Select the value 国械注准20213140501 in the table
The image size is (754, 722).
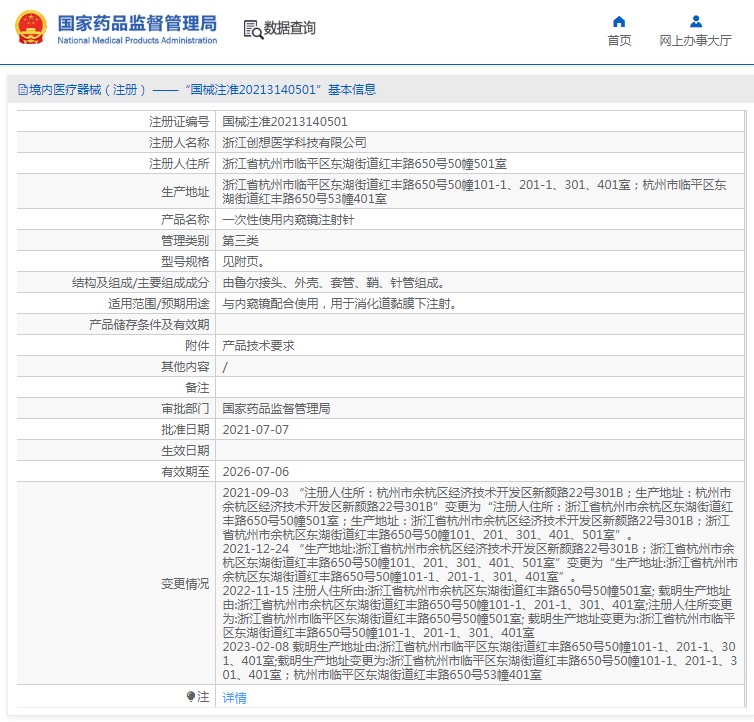[x=285, y=122]
